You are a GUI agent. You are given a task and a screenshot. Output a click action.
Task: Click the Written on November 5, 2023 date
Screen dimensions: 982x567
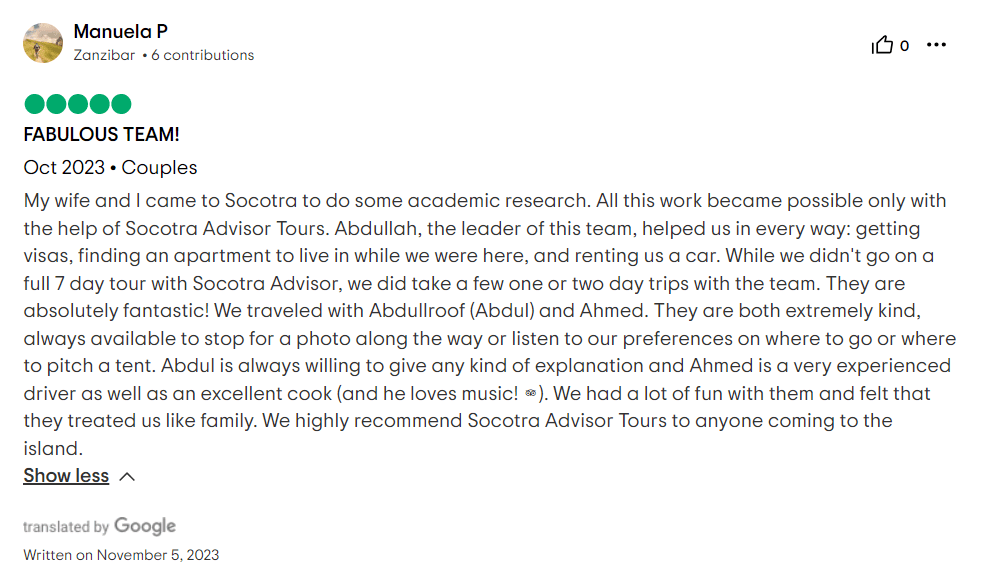click(x=121, y=555)
